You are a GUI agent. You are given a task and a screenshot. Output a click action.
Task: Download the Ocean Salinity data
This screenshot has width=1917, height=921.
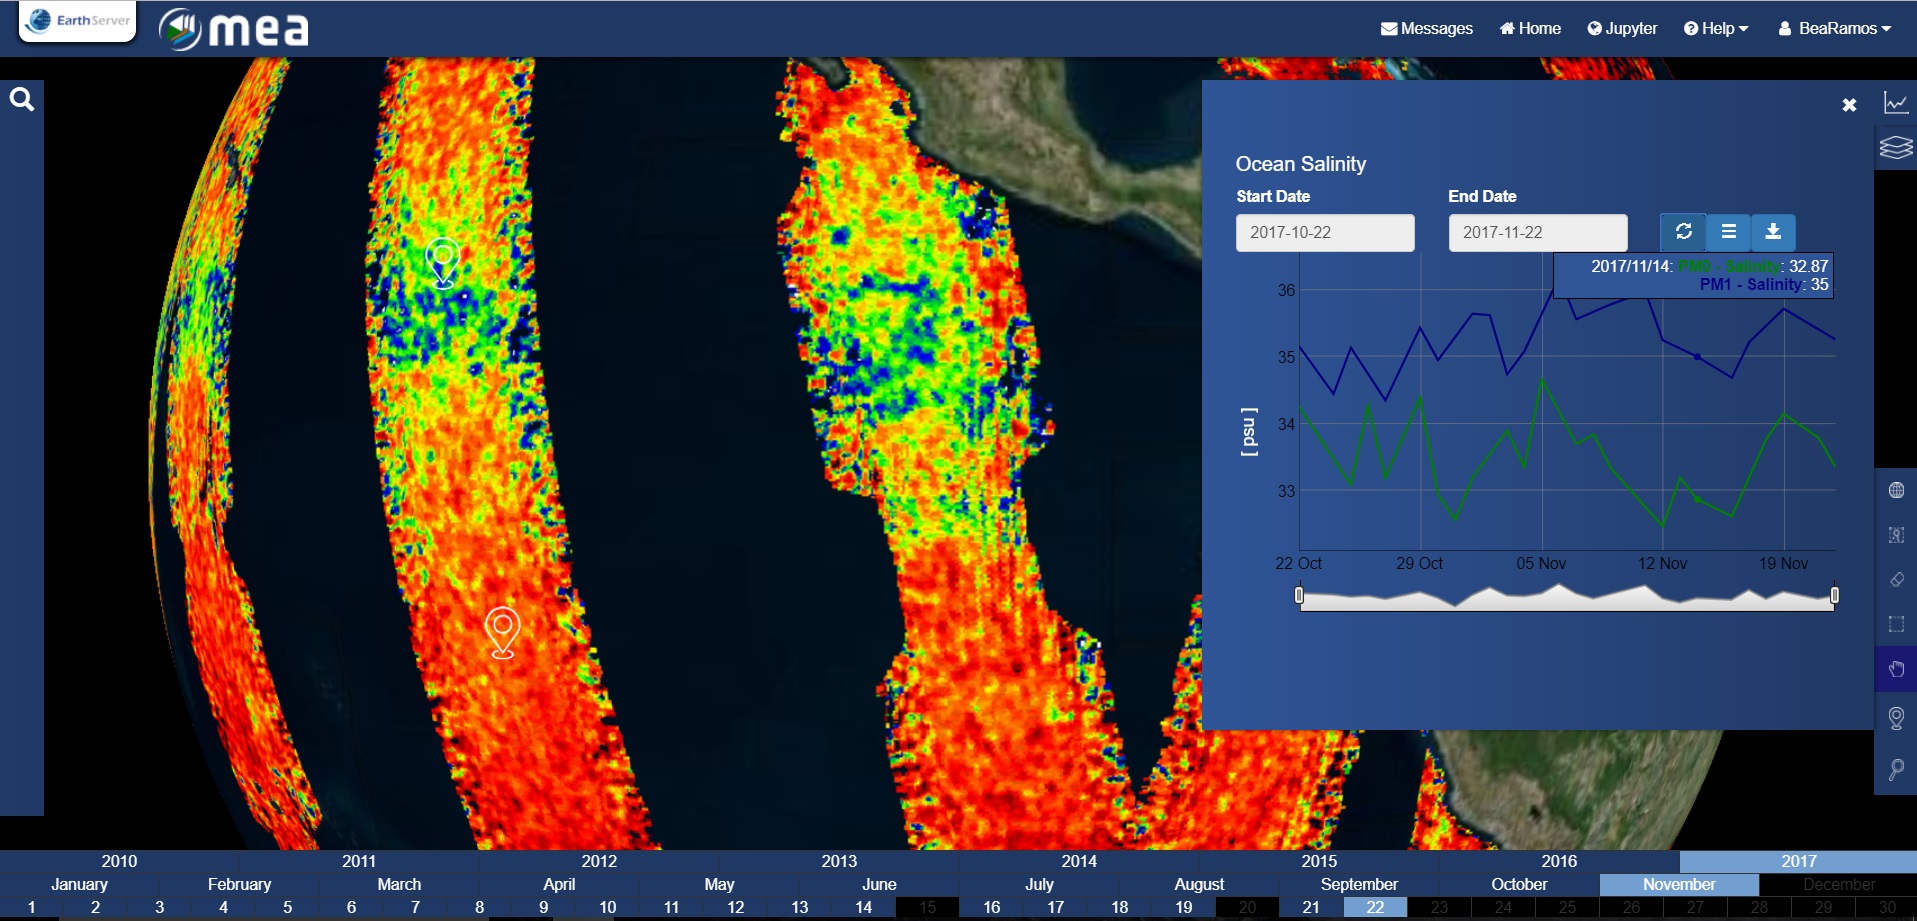click(x=1773, y=232)
